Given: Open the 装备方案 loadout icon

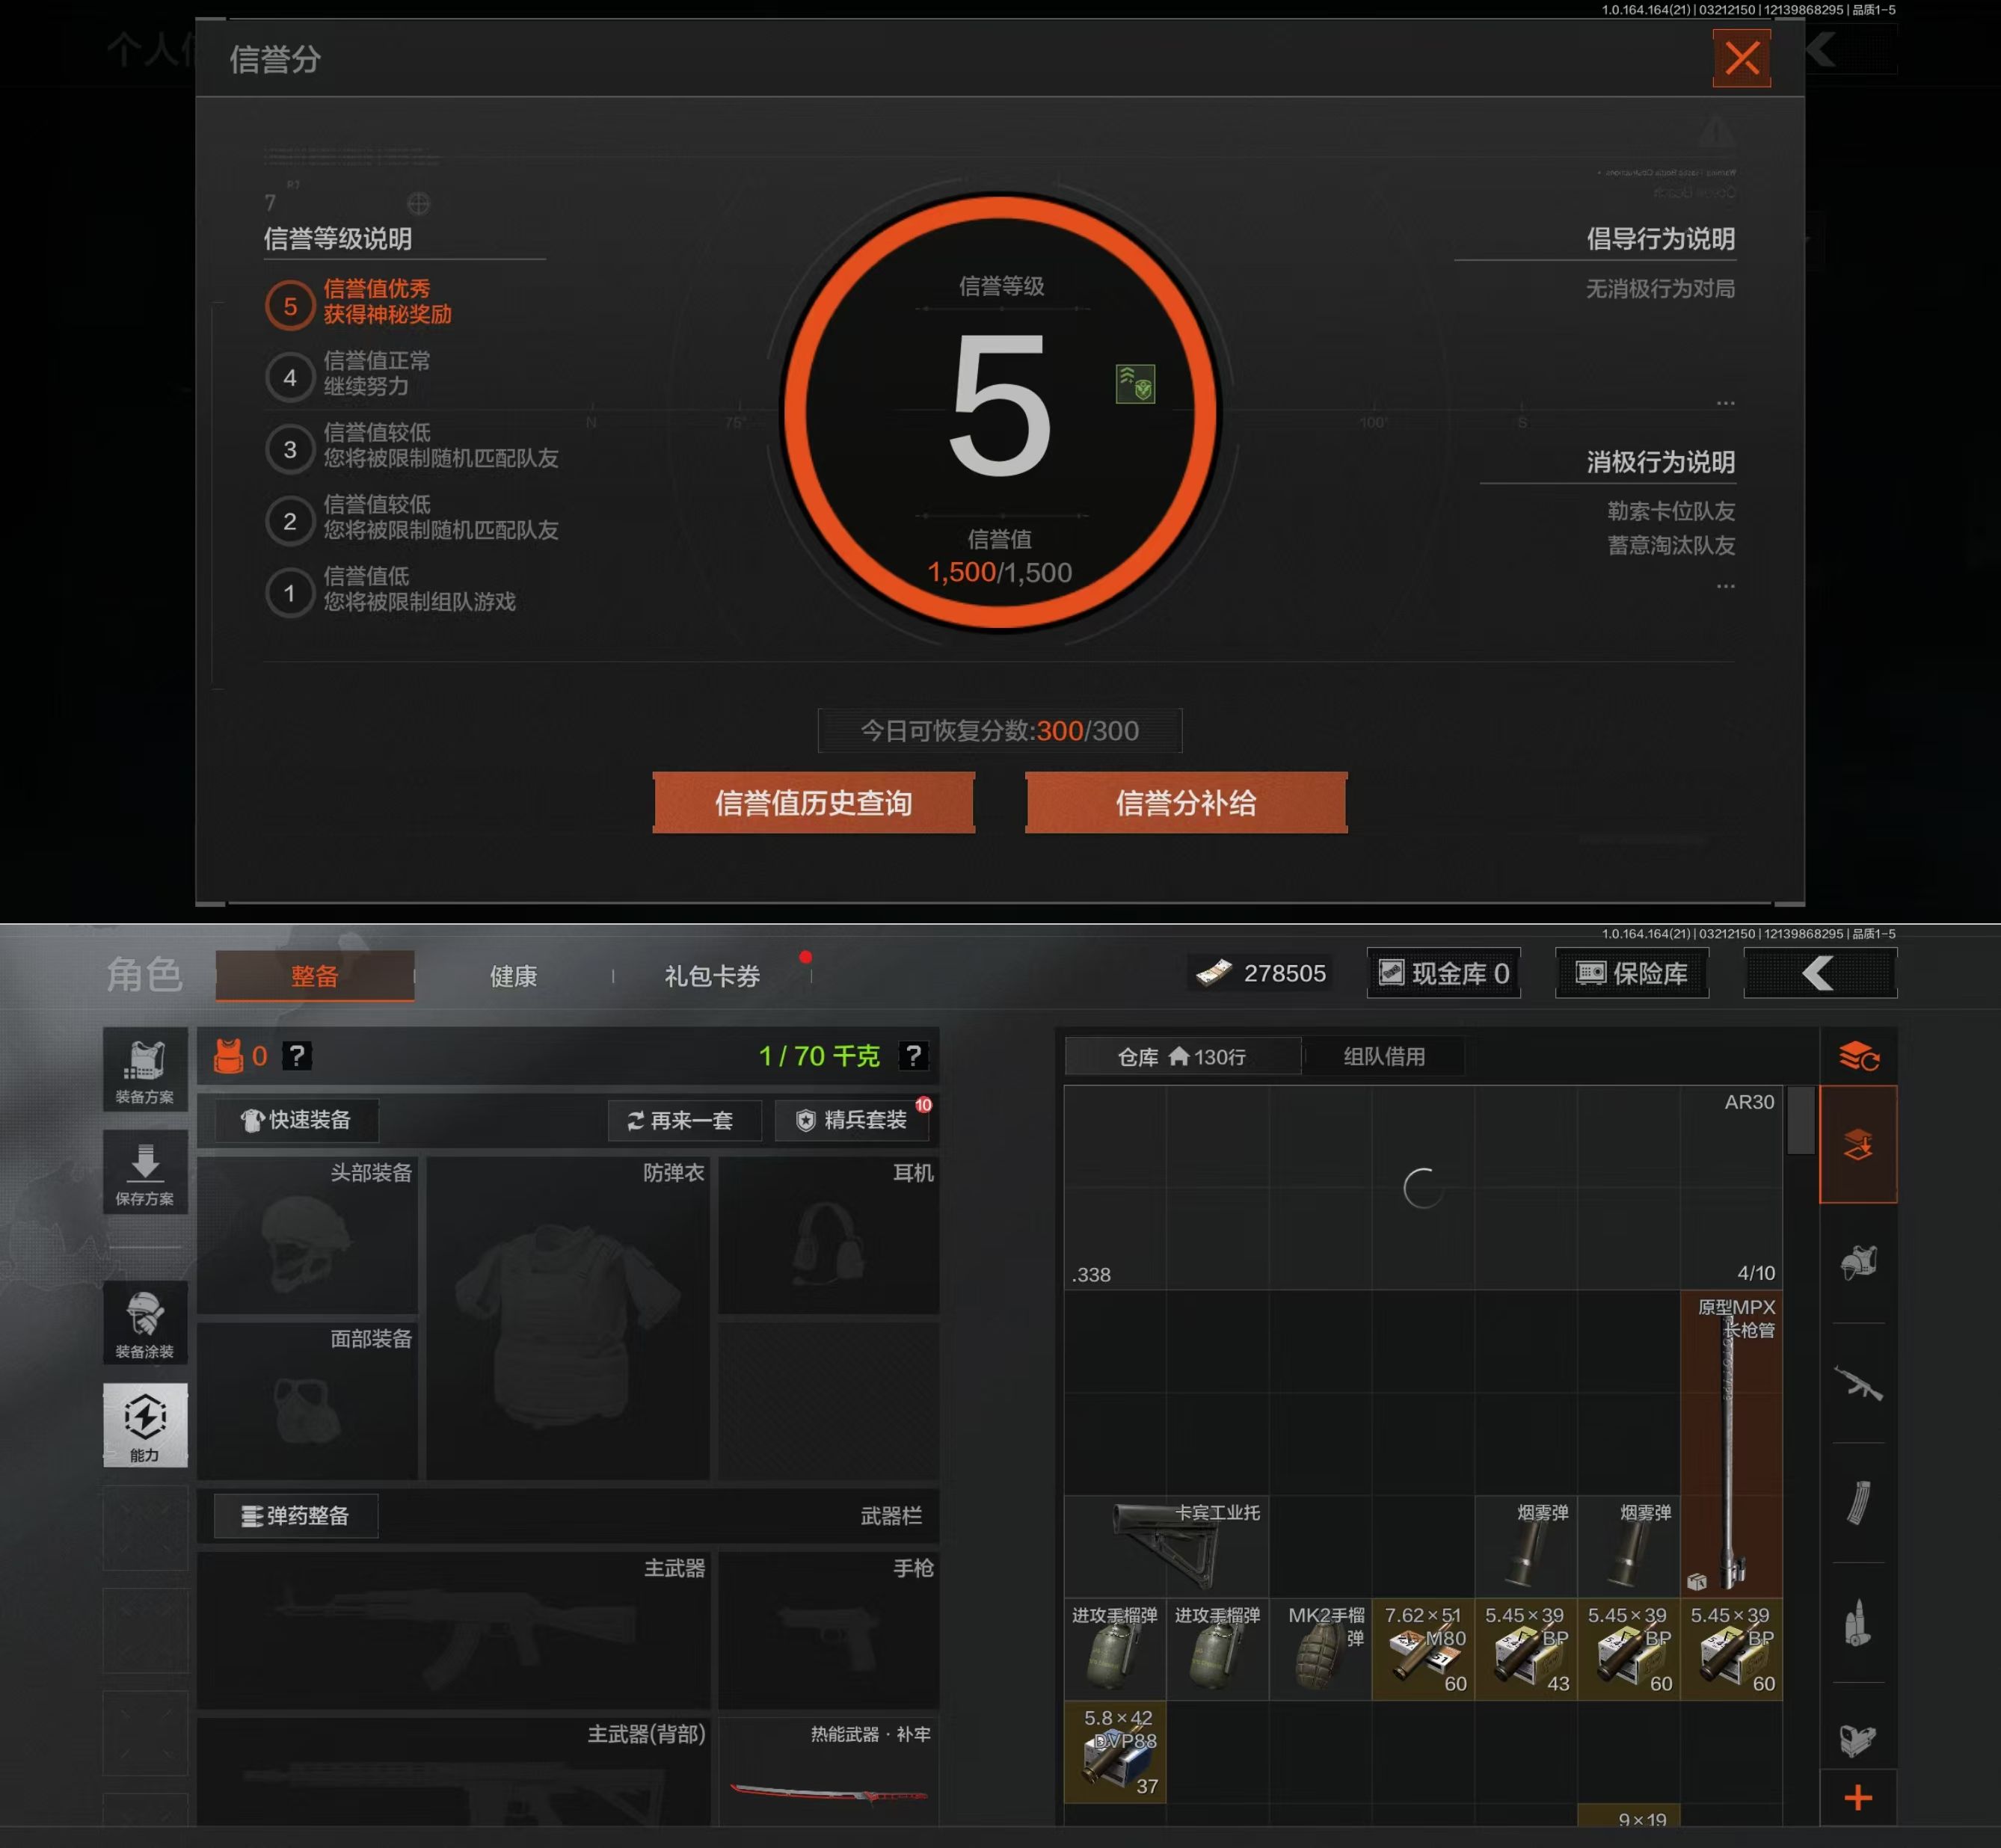Looking at the screenshot, I should [145, 1068].
